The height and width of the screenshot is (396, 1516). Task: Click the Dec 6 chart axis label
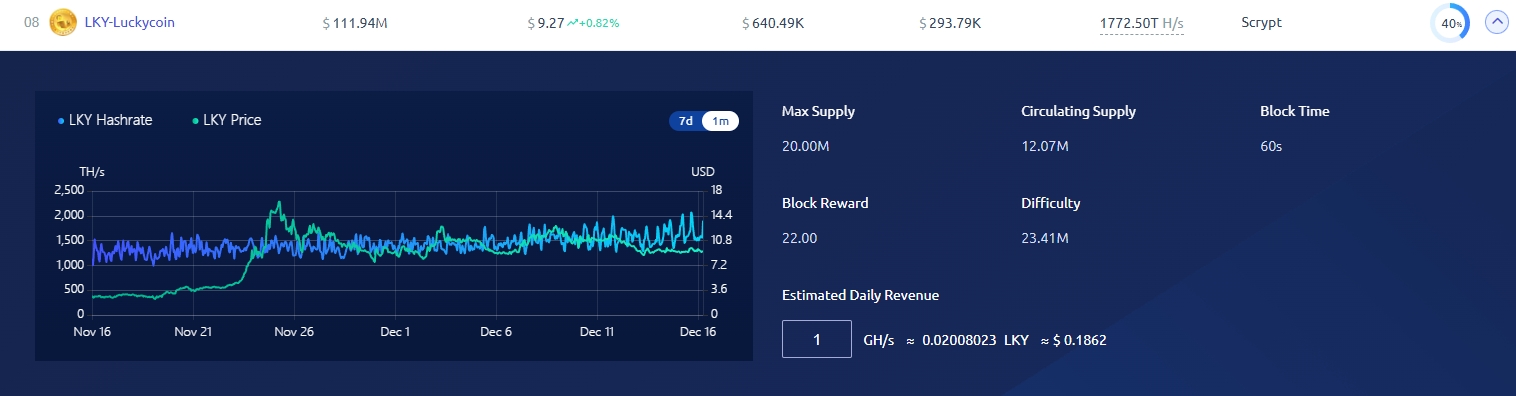pos(496,331)
